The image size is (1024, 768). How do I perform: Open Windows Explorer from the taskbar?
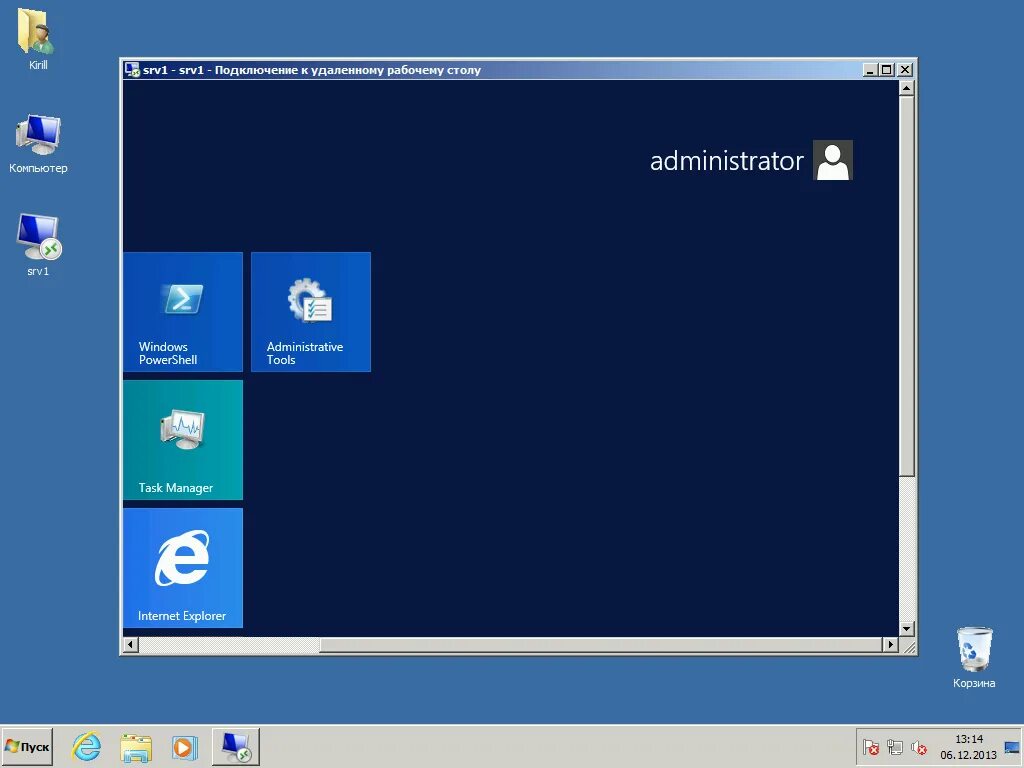click(136, 746)
